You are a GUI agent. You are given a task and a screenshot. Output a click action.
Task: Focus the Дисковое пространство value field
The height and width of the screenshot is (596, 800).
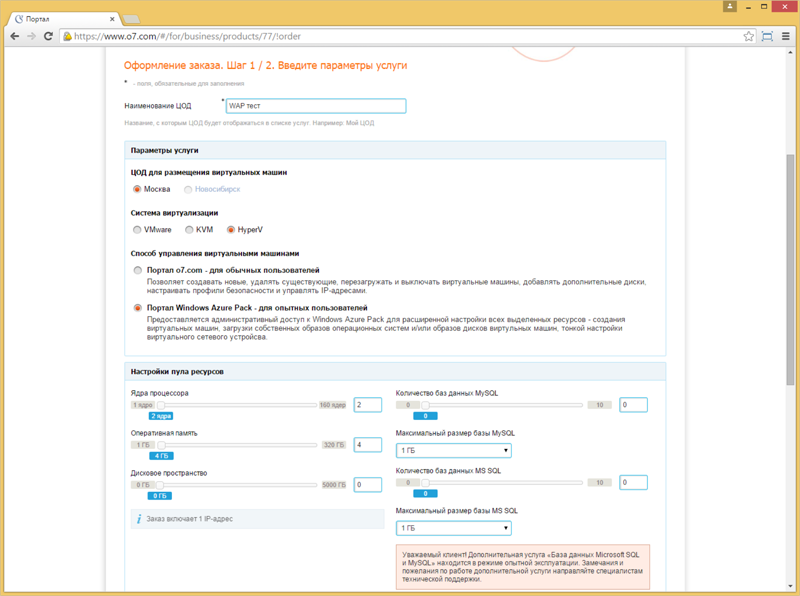click(368, 484)
